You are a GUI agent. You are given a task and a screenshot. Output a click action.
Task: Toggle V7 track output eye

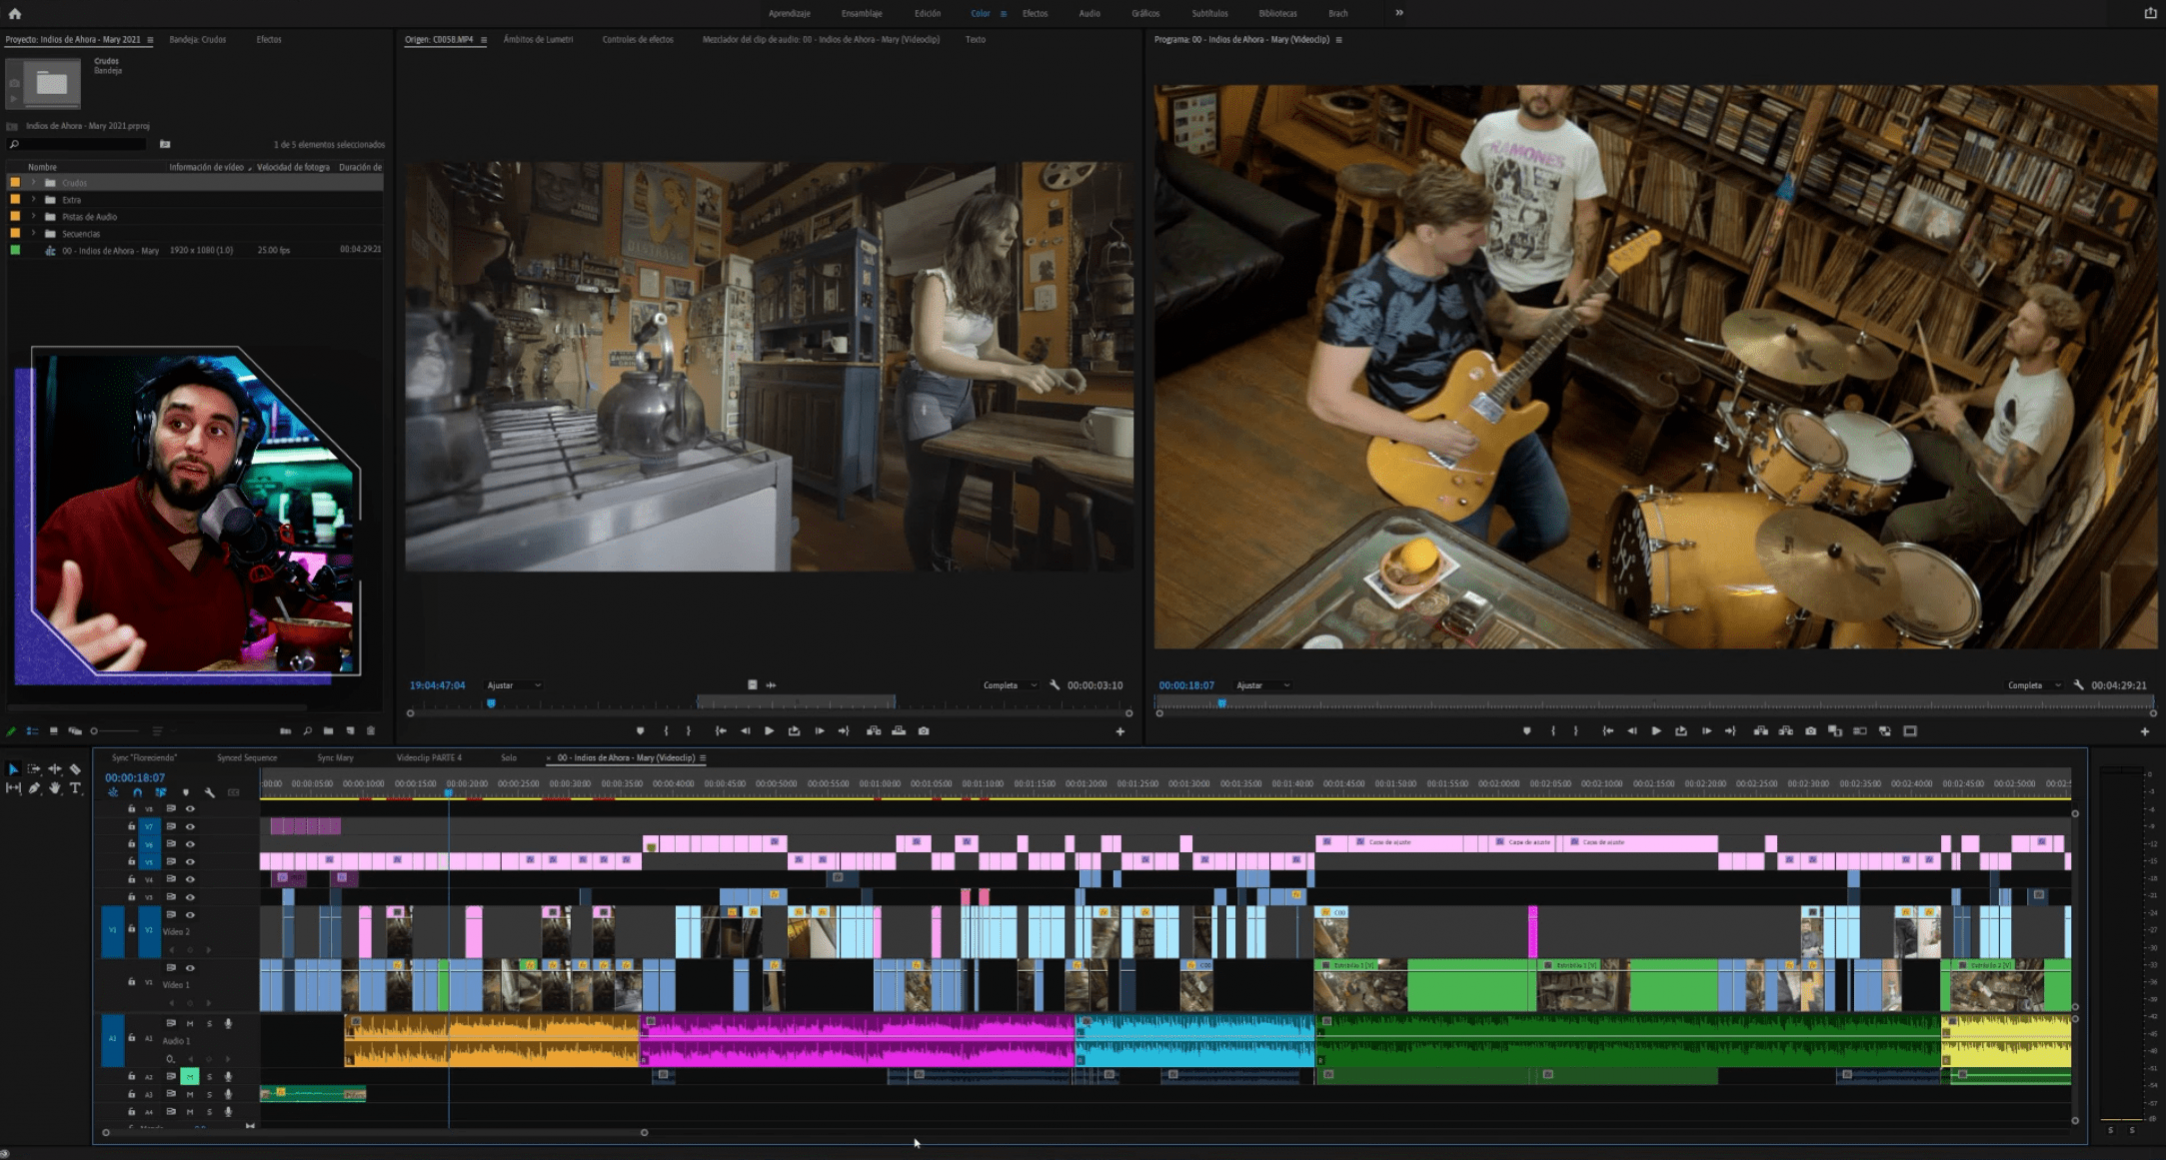[190, 826]
